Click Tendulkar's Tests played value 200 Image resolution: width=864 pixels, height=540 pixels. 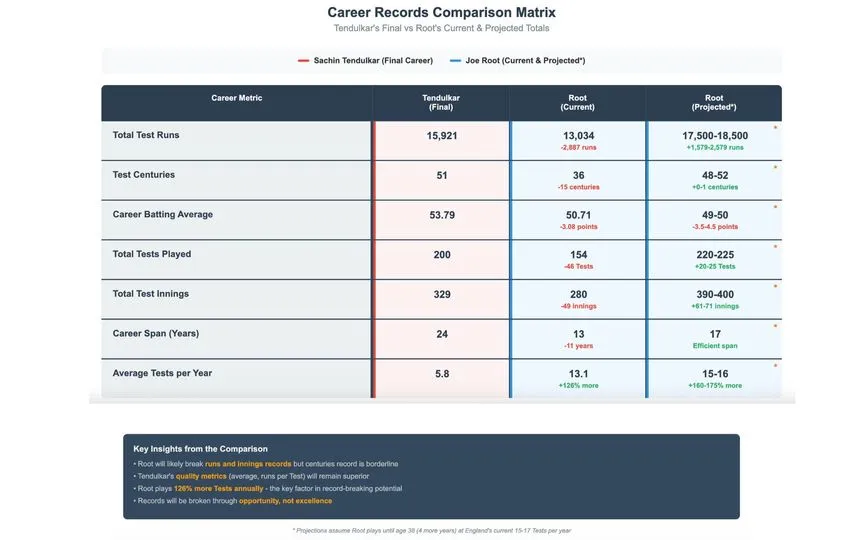pos(442,255)
